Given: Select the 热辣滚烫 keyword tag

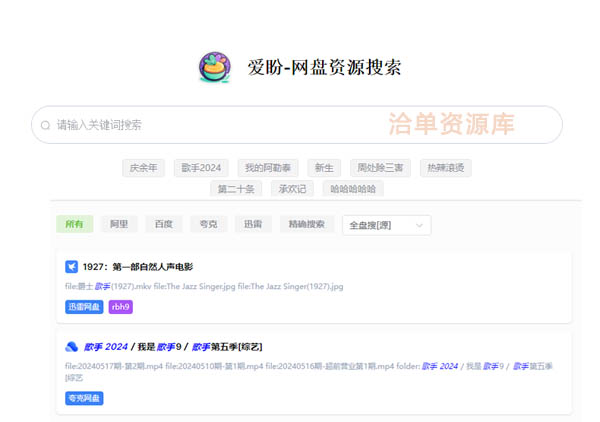Looking at the screenshot, I should [x=446, y=168].
